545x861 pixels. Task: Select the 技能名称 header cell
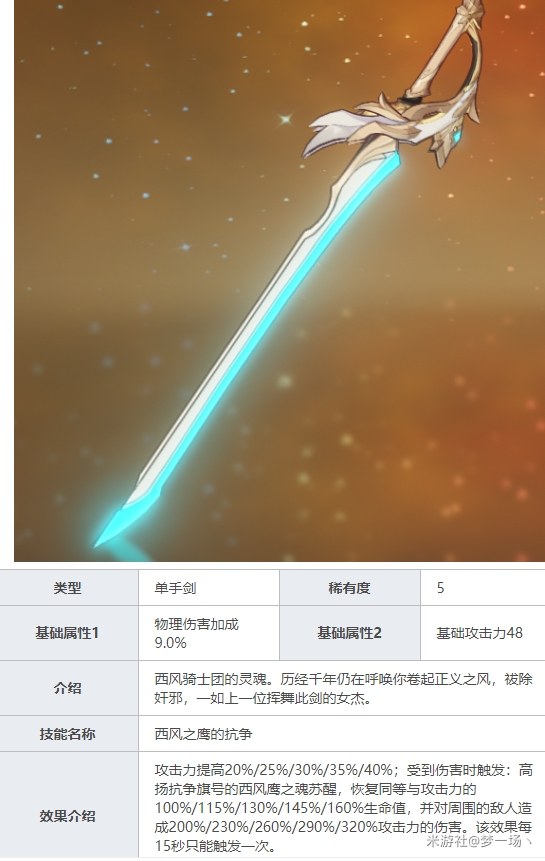69,734
